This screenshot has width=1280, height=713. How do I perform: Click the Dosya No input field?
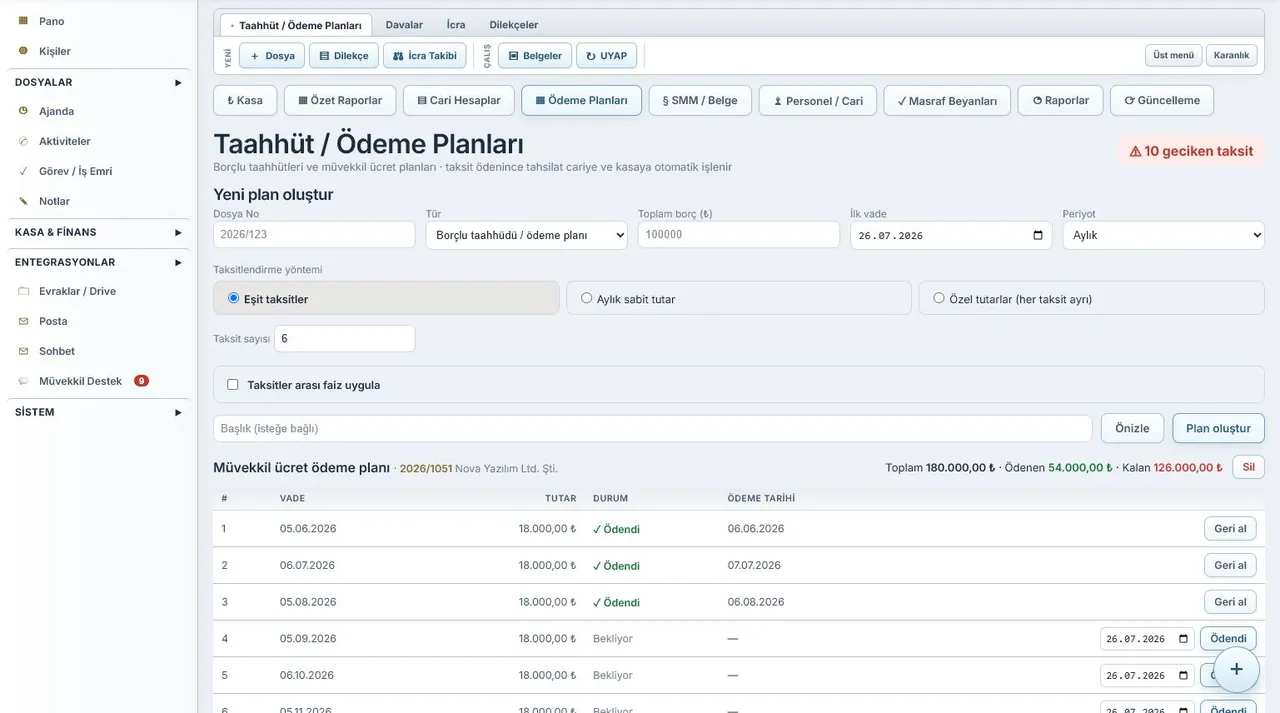click(x=314, y=235)
